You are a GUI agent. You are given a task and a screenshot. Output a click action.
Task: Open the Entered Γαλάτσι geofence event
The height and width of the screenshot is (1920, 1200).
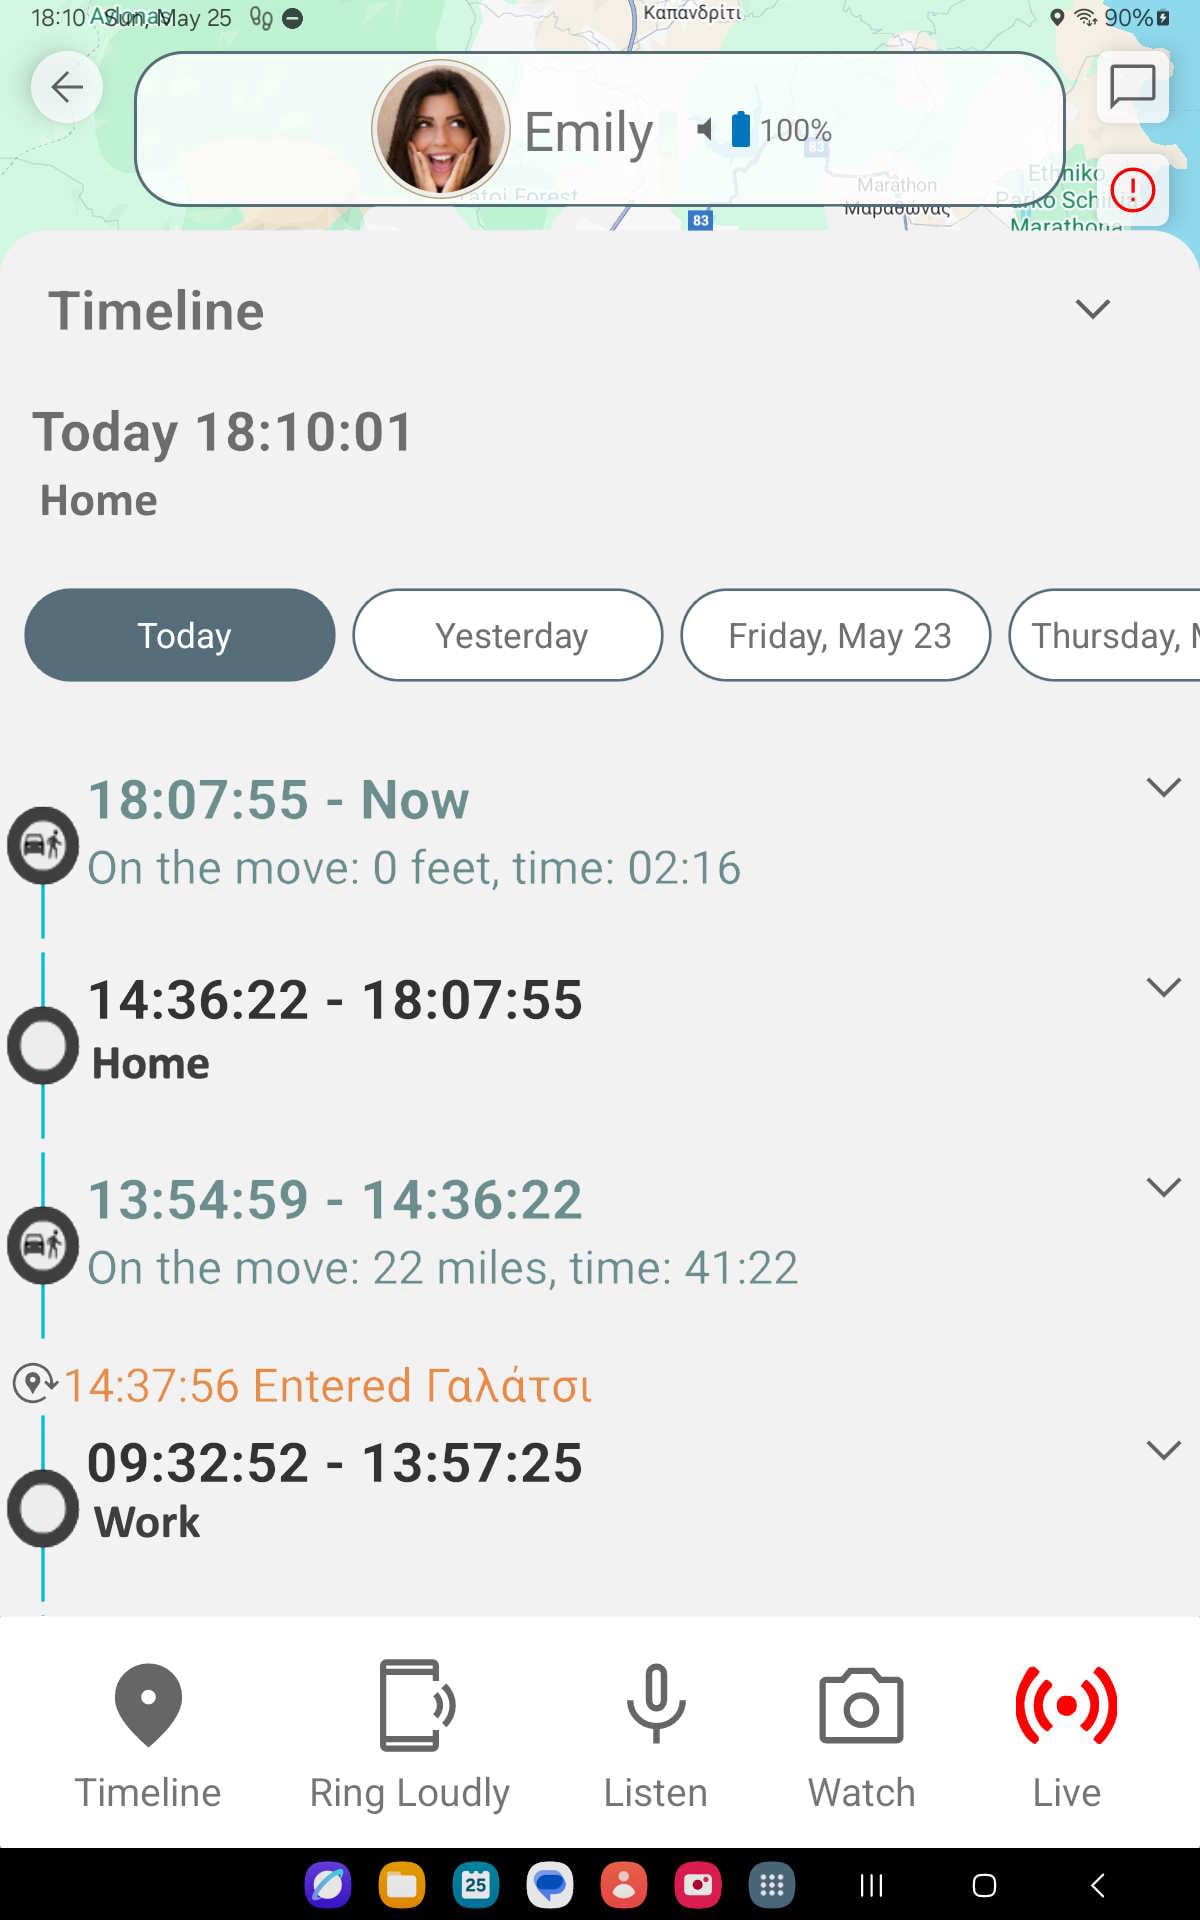pos(328,1385)
